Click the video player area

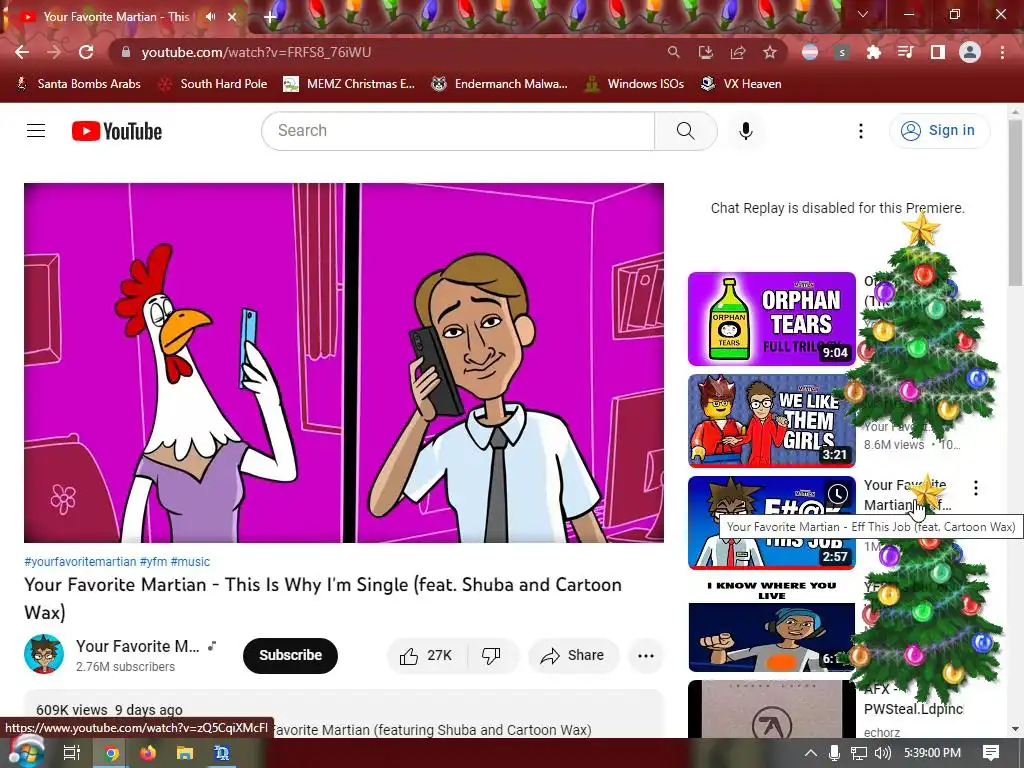coord(344,362)
